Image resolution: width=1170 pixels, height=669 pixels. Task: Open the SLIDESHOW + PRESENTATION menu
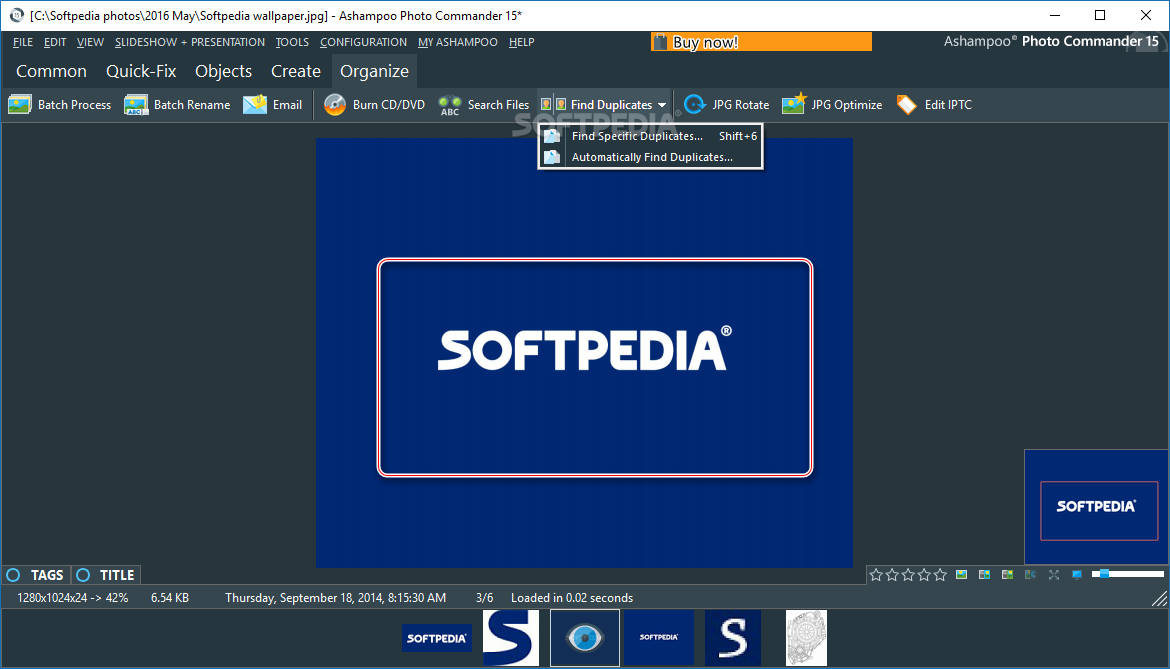click(190, 42)
